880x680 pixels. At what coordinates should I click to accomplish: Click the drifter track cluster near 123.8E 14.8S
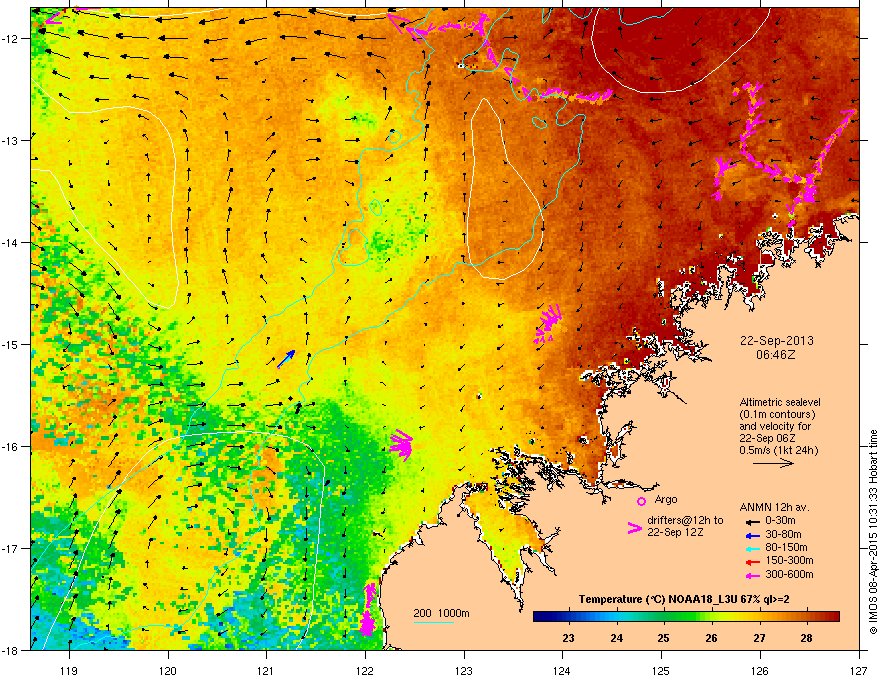547,324
